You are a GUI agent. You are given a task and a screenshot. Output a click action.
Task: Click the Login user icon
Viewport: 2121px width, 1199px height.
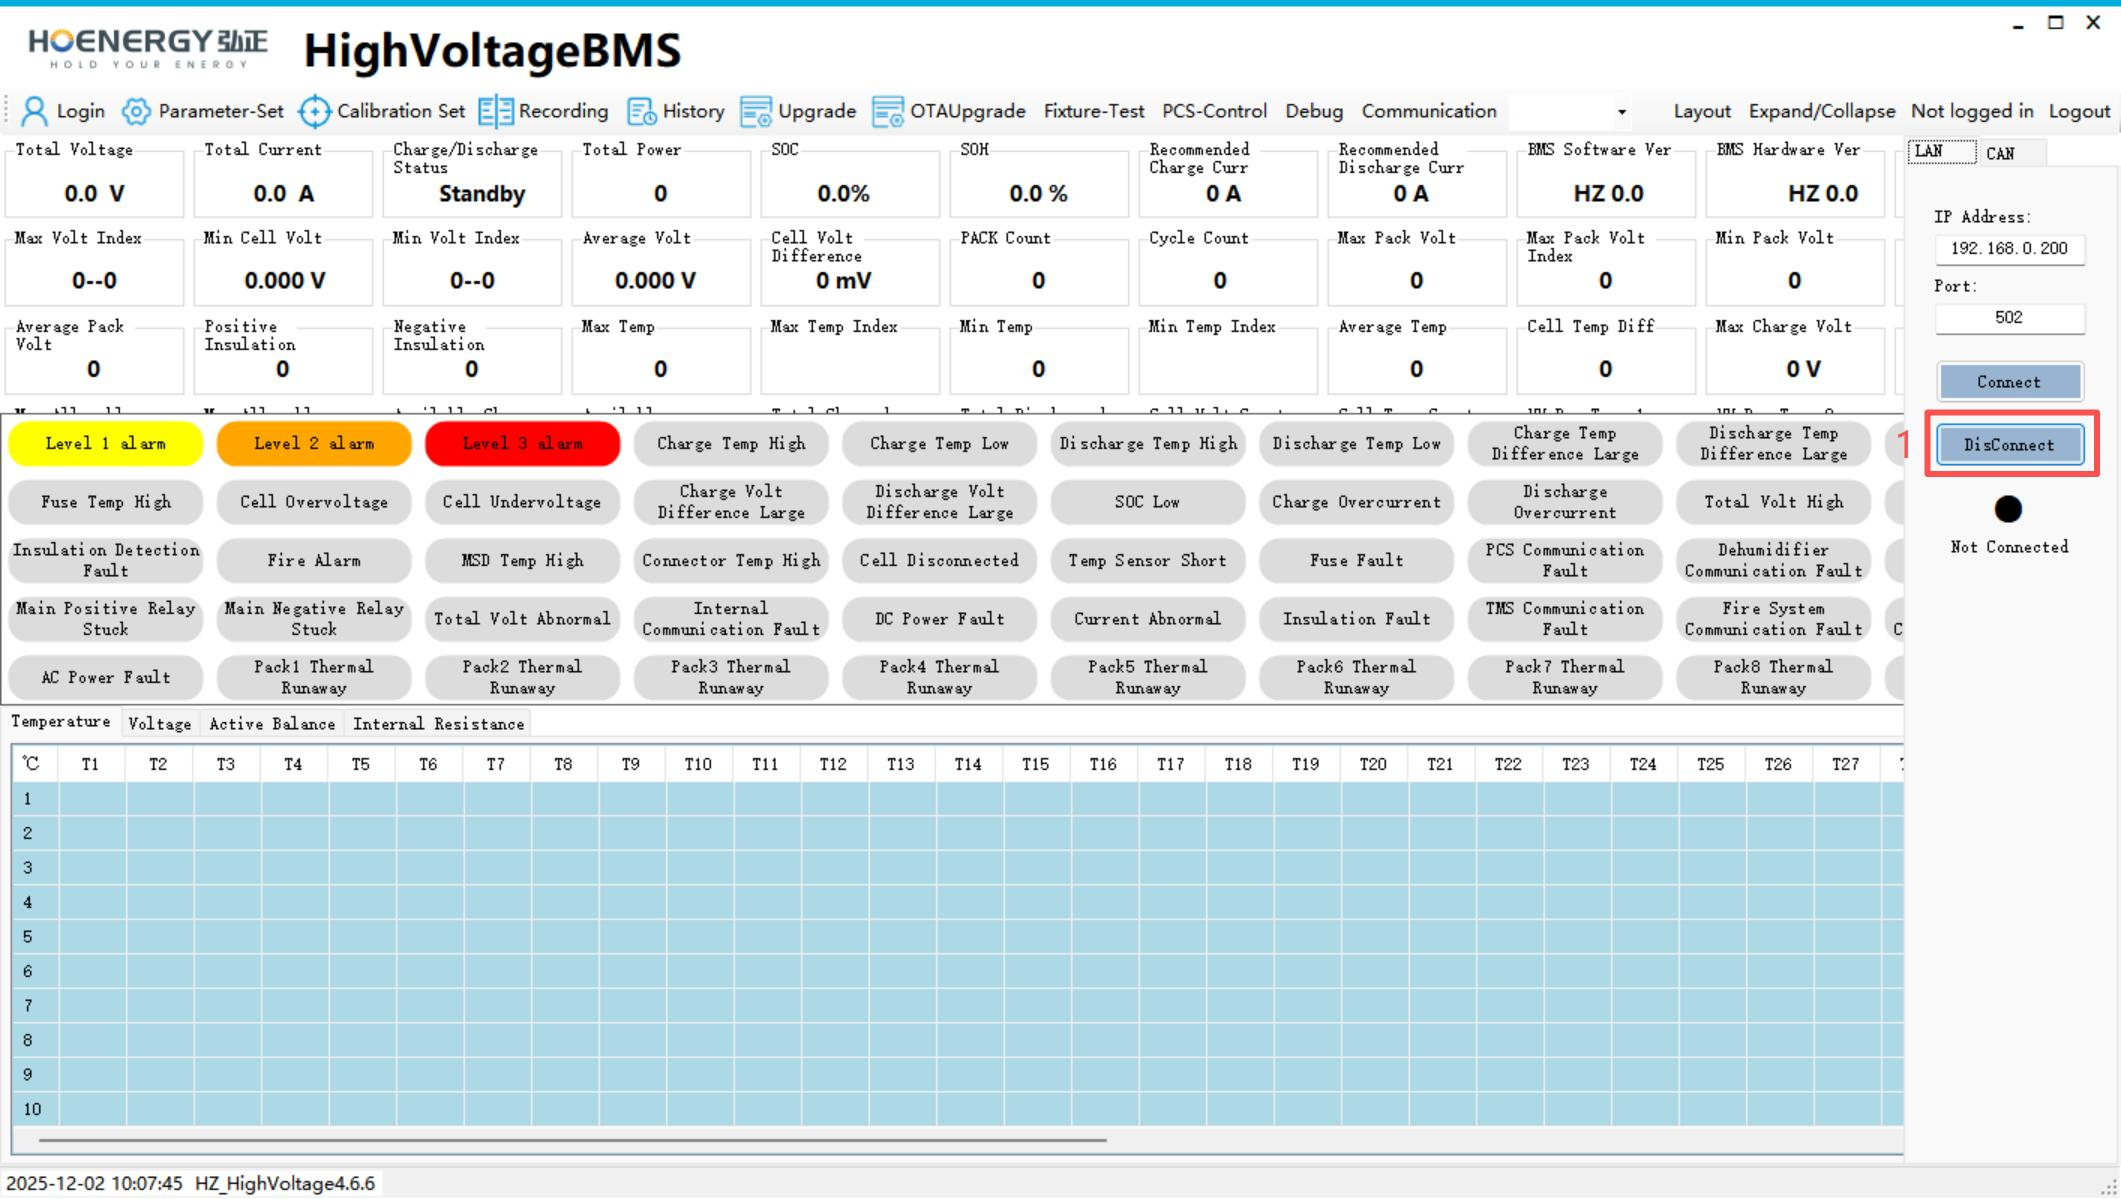click(34, 111)
